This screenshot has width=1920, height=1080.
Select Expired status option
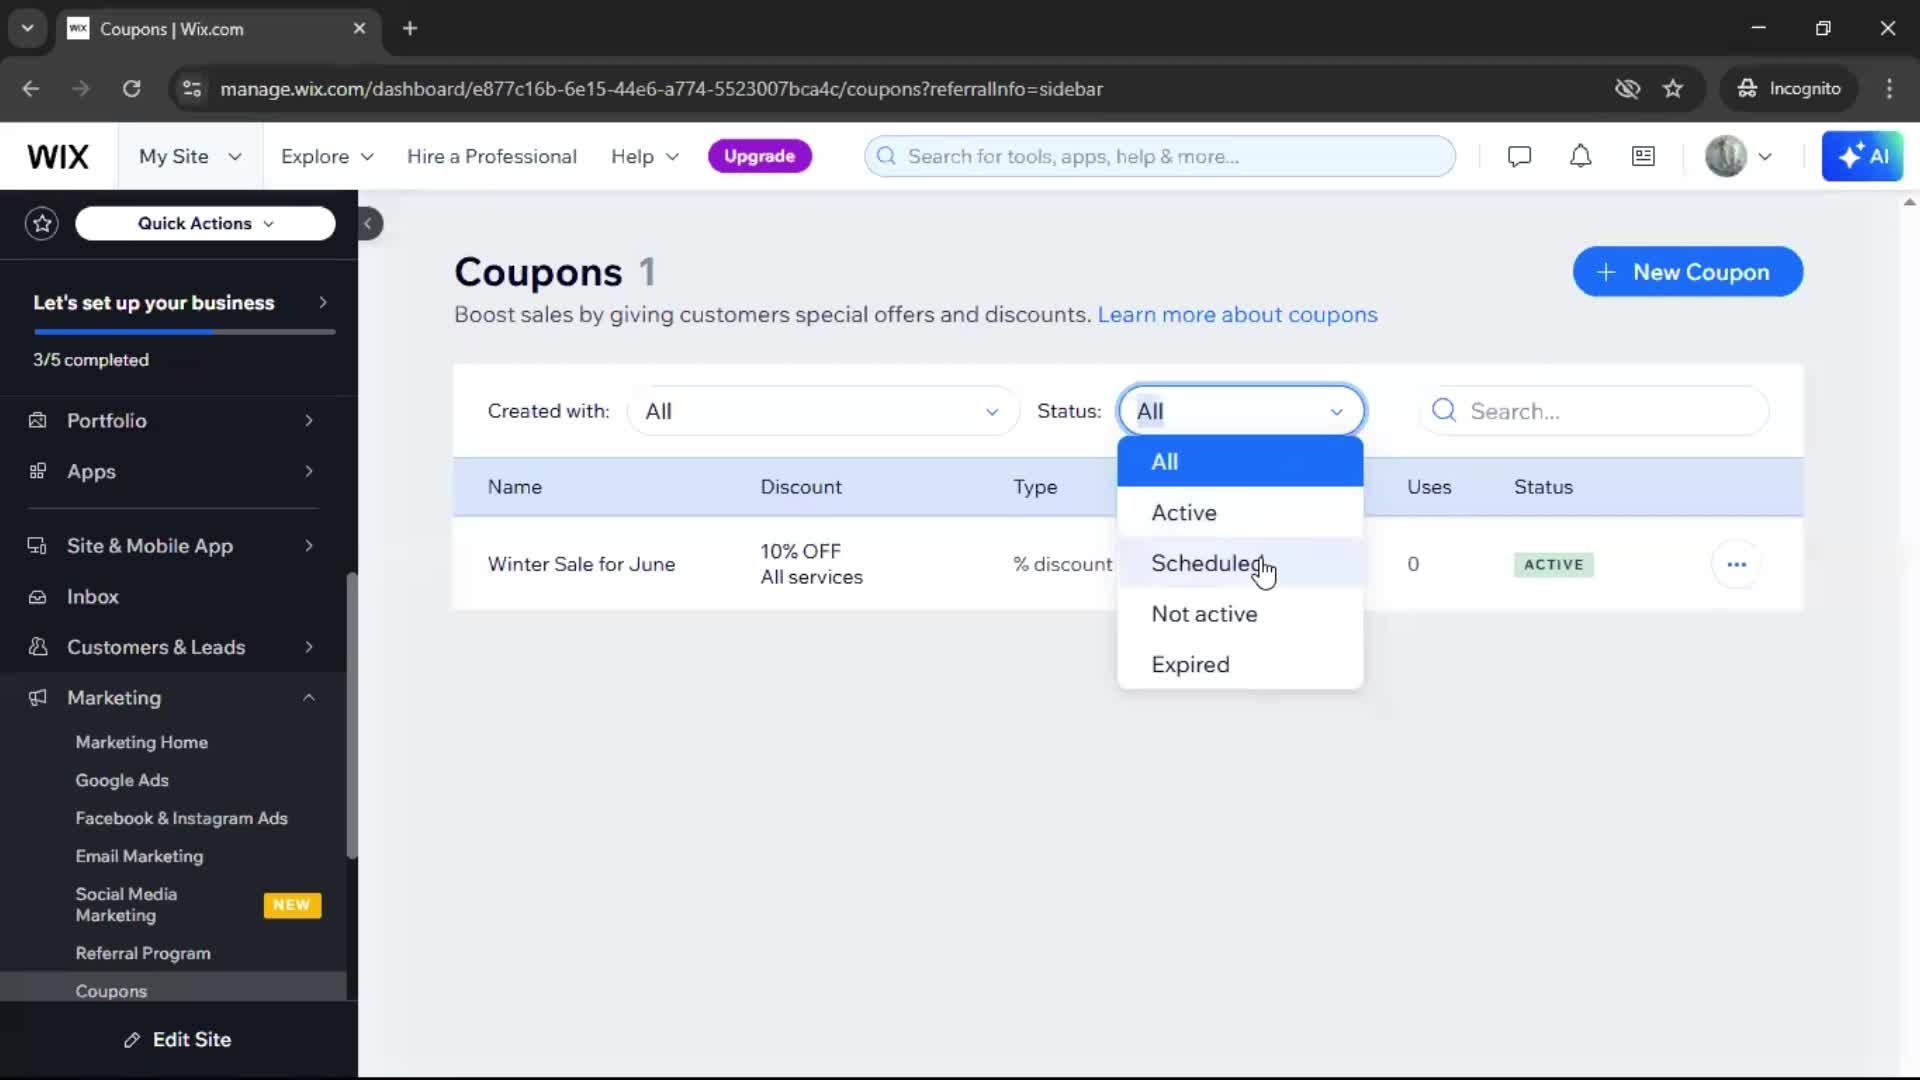pos(1240,664)
